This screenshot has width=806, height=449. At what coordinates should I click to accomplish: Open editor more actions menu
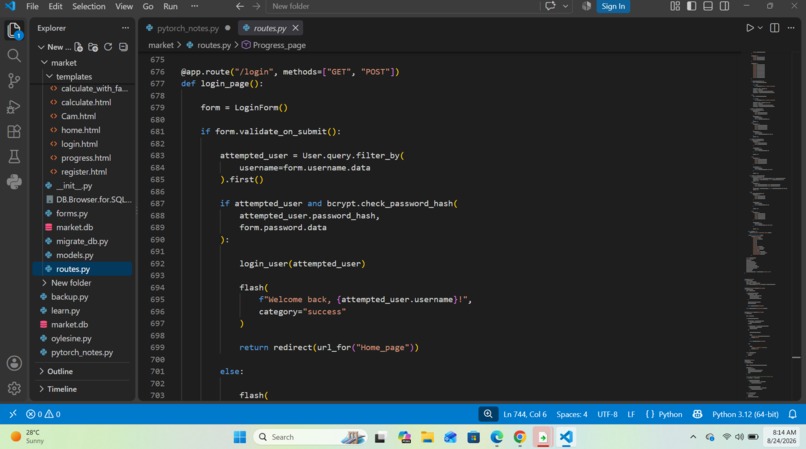tap(791, 28)
